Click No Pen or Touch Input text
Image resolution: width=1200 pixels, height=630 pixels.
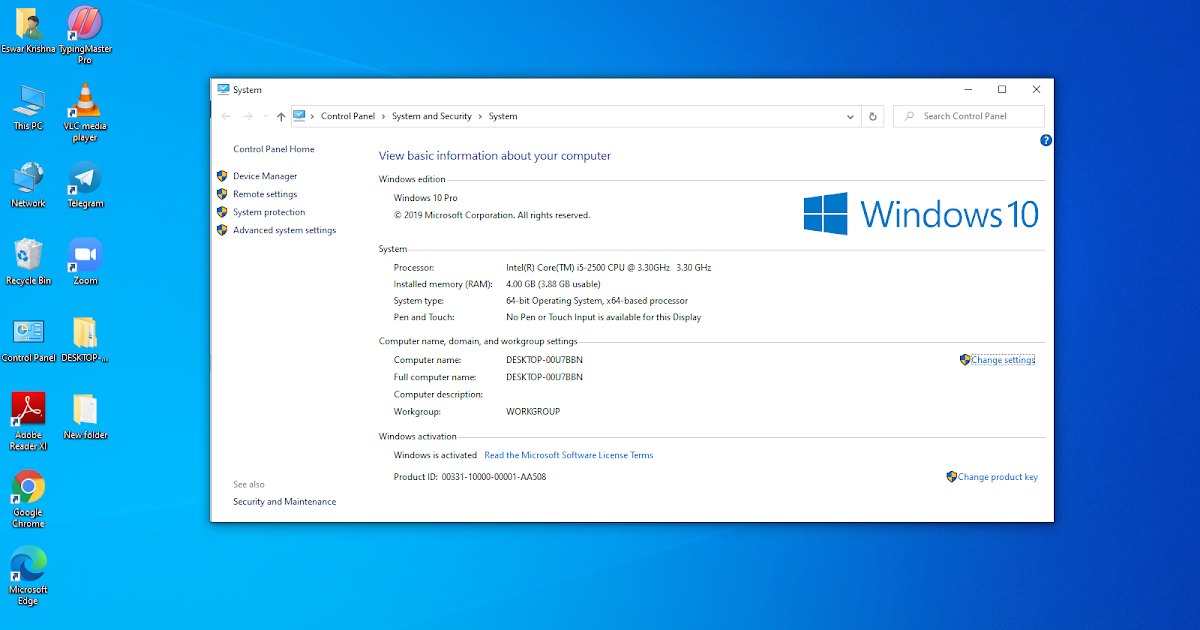[x=604, y=317]
